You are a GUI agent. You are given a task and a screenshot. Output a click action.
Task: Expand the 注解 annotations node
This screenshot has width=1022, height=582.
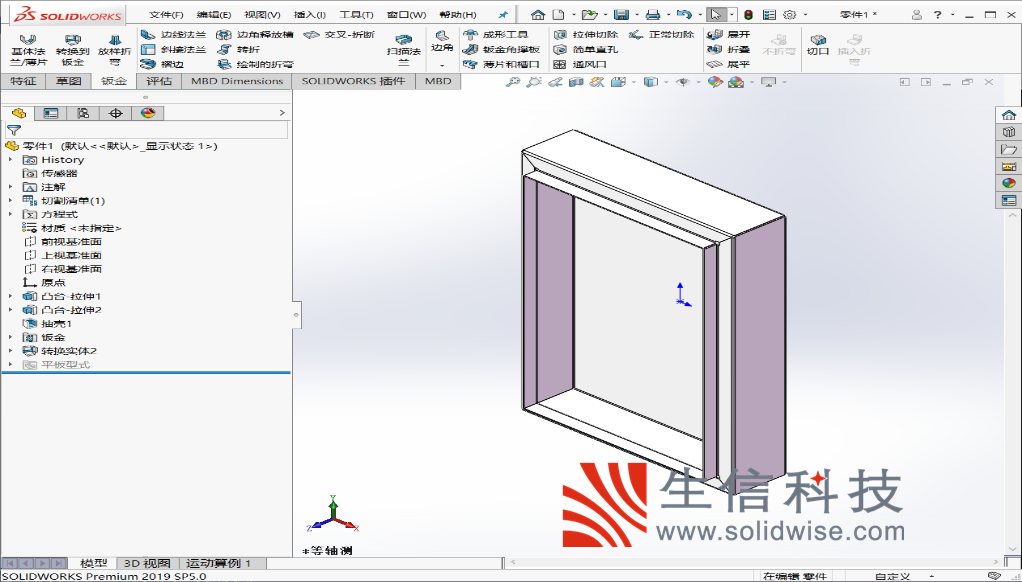click(10, 187)
